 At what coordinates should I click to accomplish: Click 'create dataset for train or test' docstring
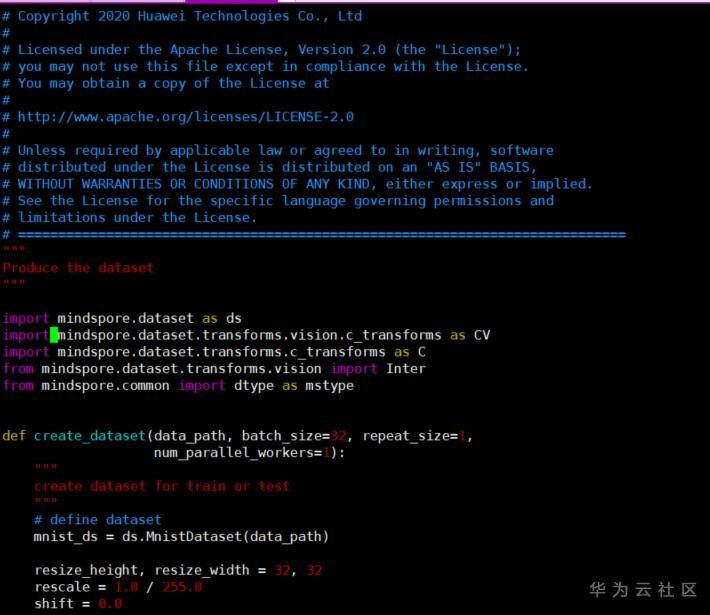[161, 486]
